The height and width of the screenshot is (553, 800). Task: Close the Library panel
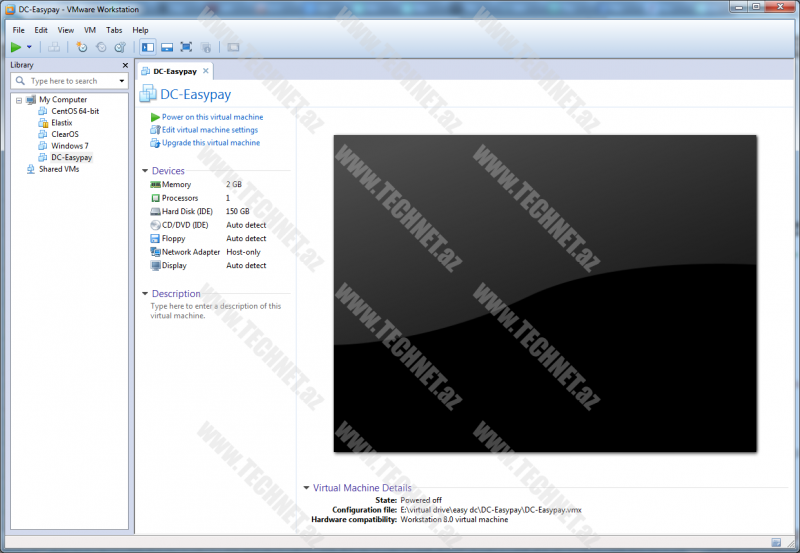click(125, 65)
